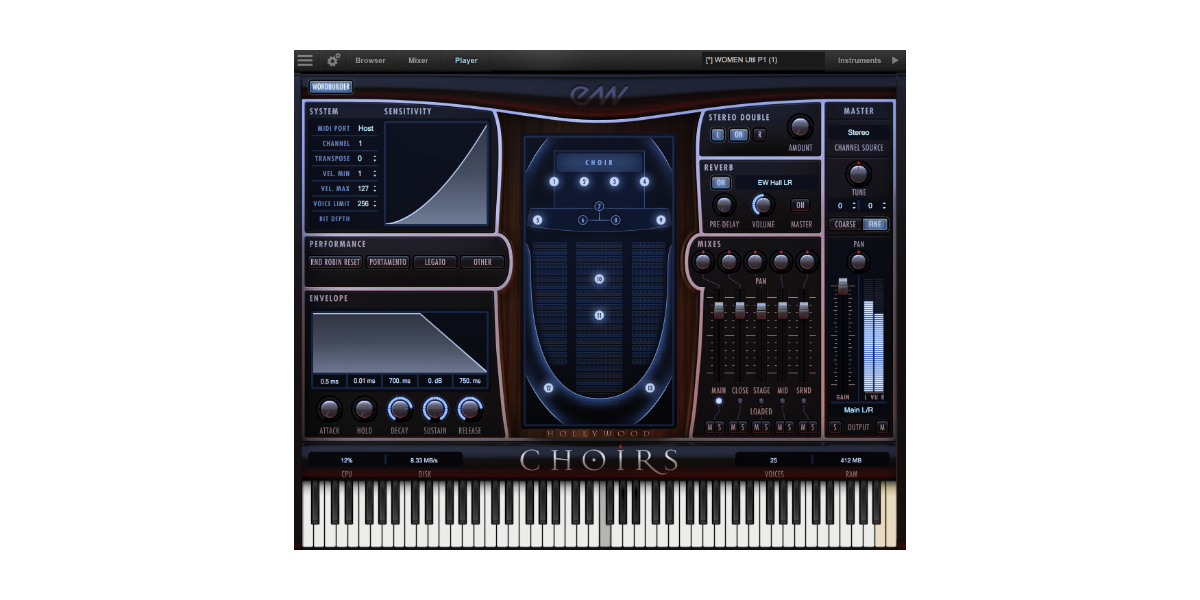Click the WordBuilder button
Screen dimensions: 1200x600
tap(331, 87)
